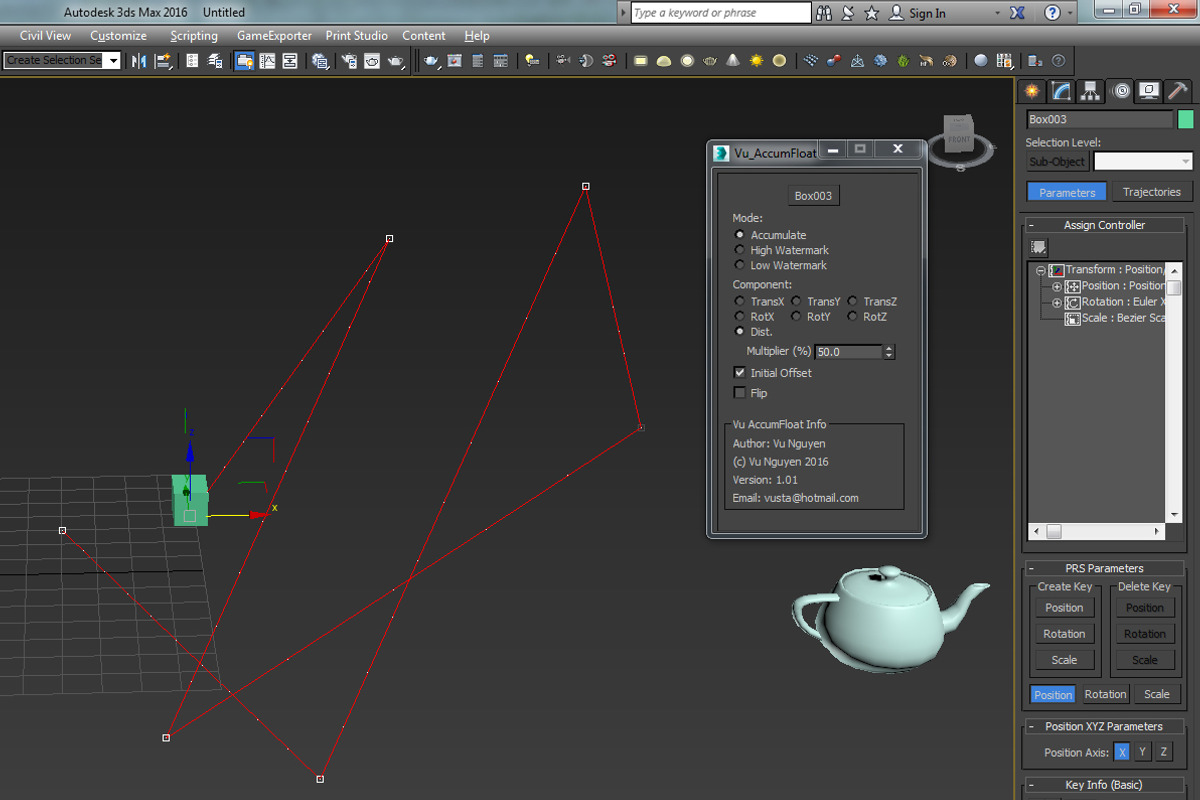Image resolution: width=1200 pixels, height=800 pixels.
Task: Open the Modify command panel tab
Action: click(1061, 91)
